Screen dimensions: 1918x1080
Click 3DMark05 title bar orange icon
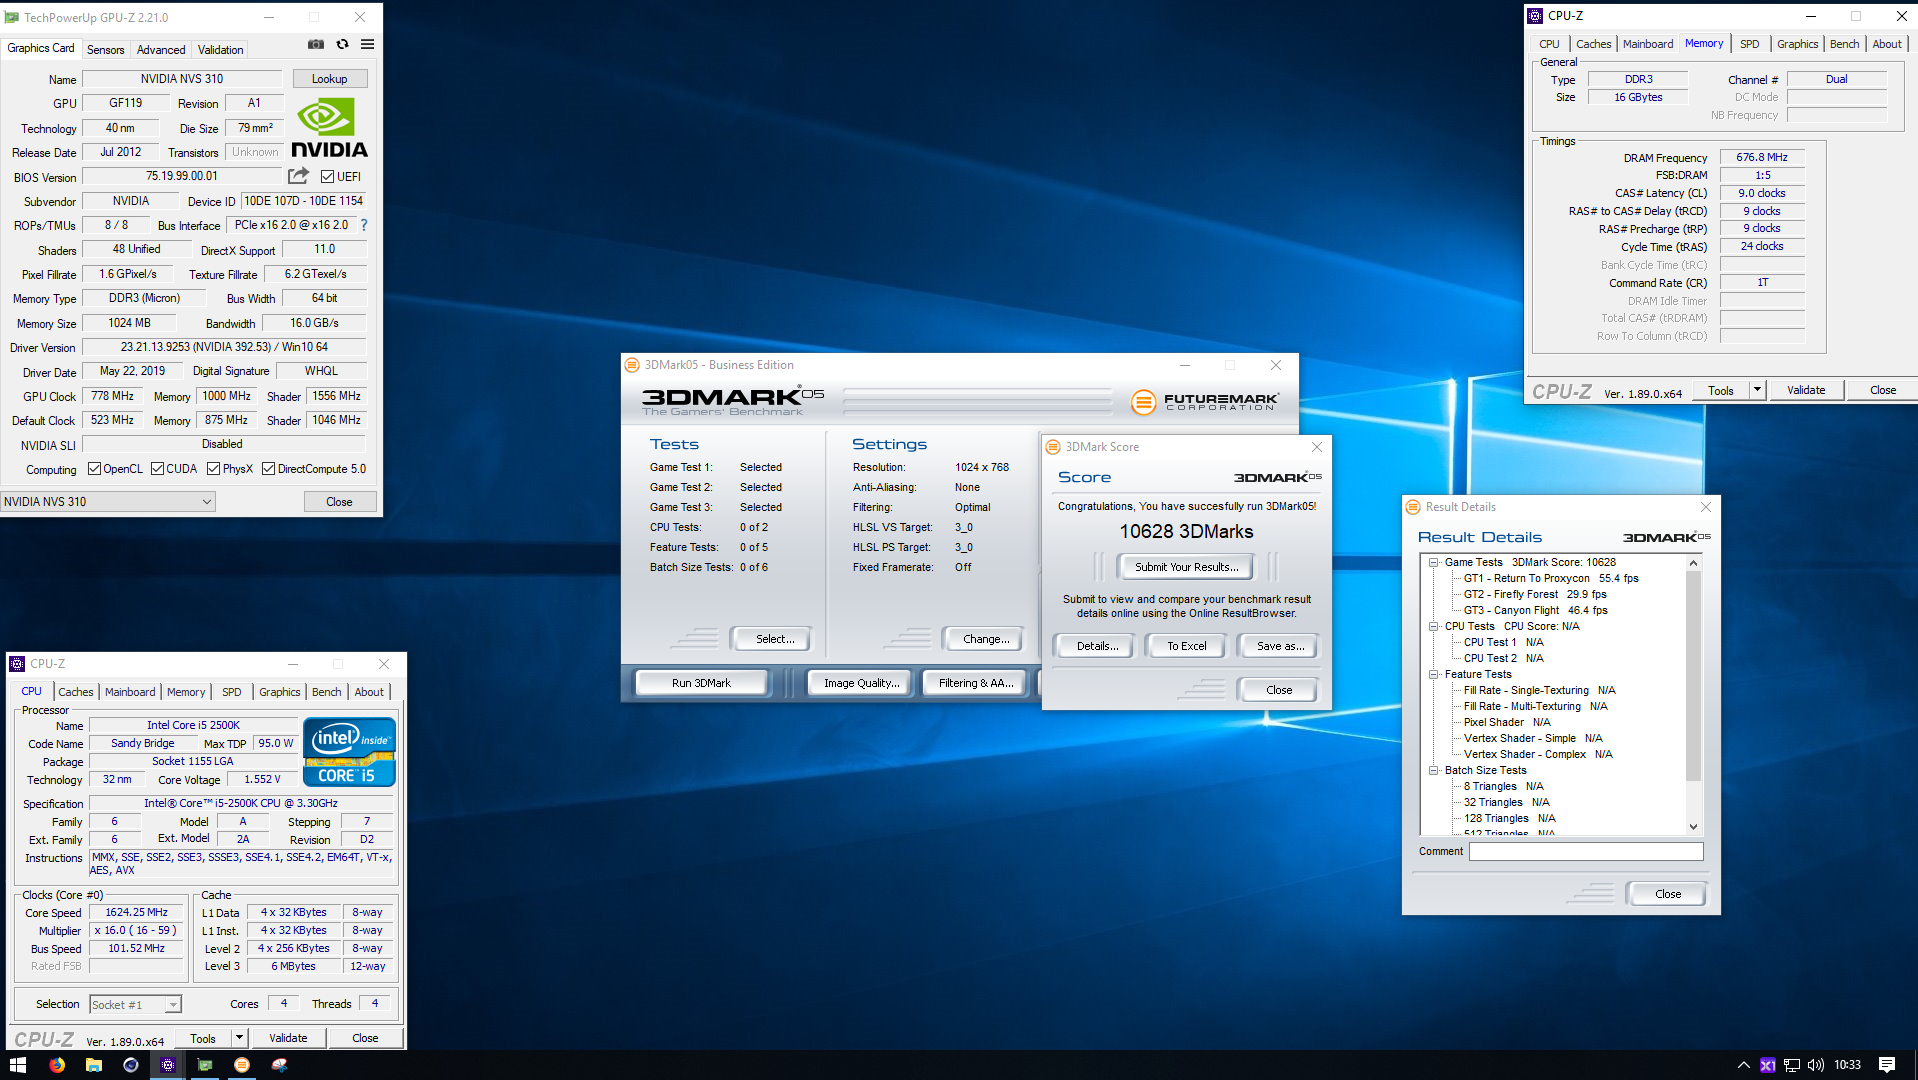coord(632,365)
